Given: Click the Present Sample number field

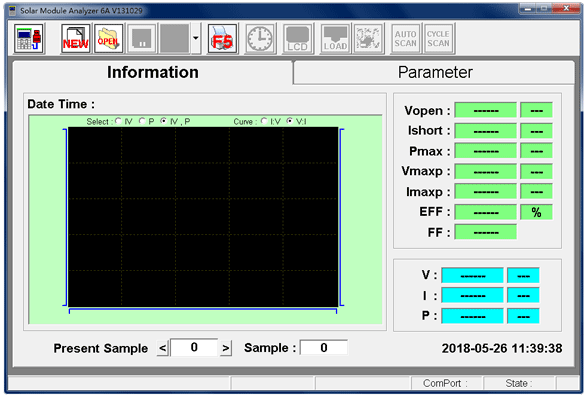Looking at the screenshot, I should (x=194, y=348).
